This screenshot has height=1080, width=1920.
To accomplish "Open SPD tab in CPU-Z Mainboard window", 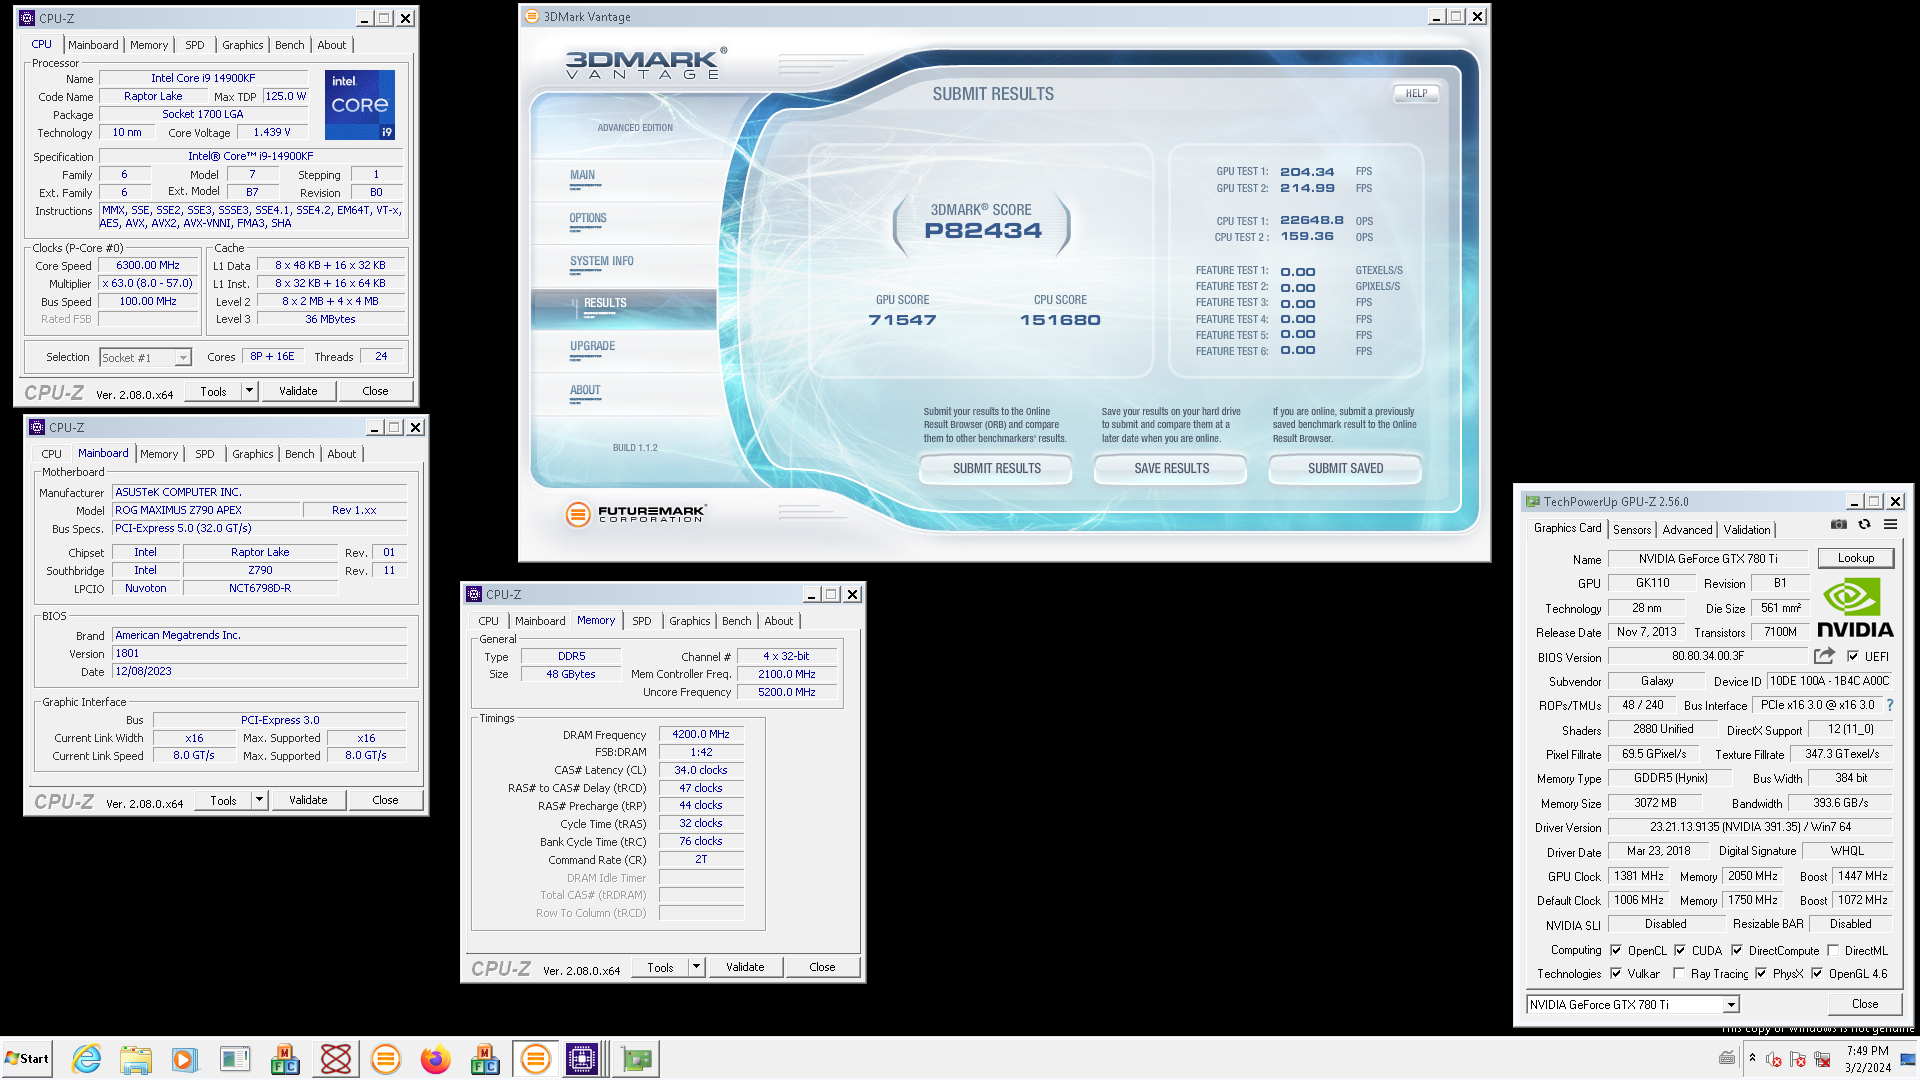I will click(205, 454).
